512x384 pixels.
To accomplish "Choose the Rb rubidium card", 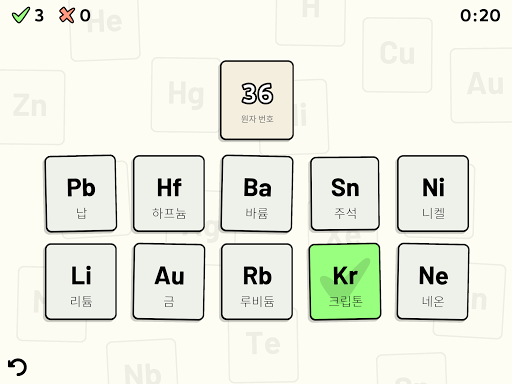I will point(257,282).
